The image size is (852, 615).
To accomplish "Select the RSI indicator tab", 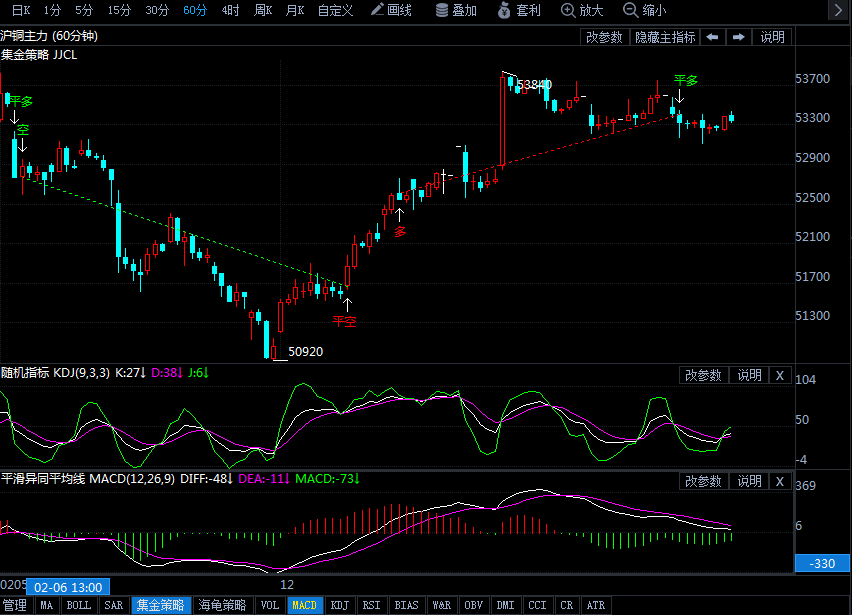I will [x=372, y=605].
